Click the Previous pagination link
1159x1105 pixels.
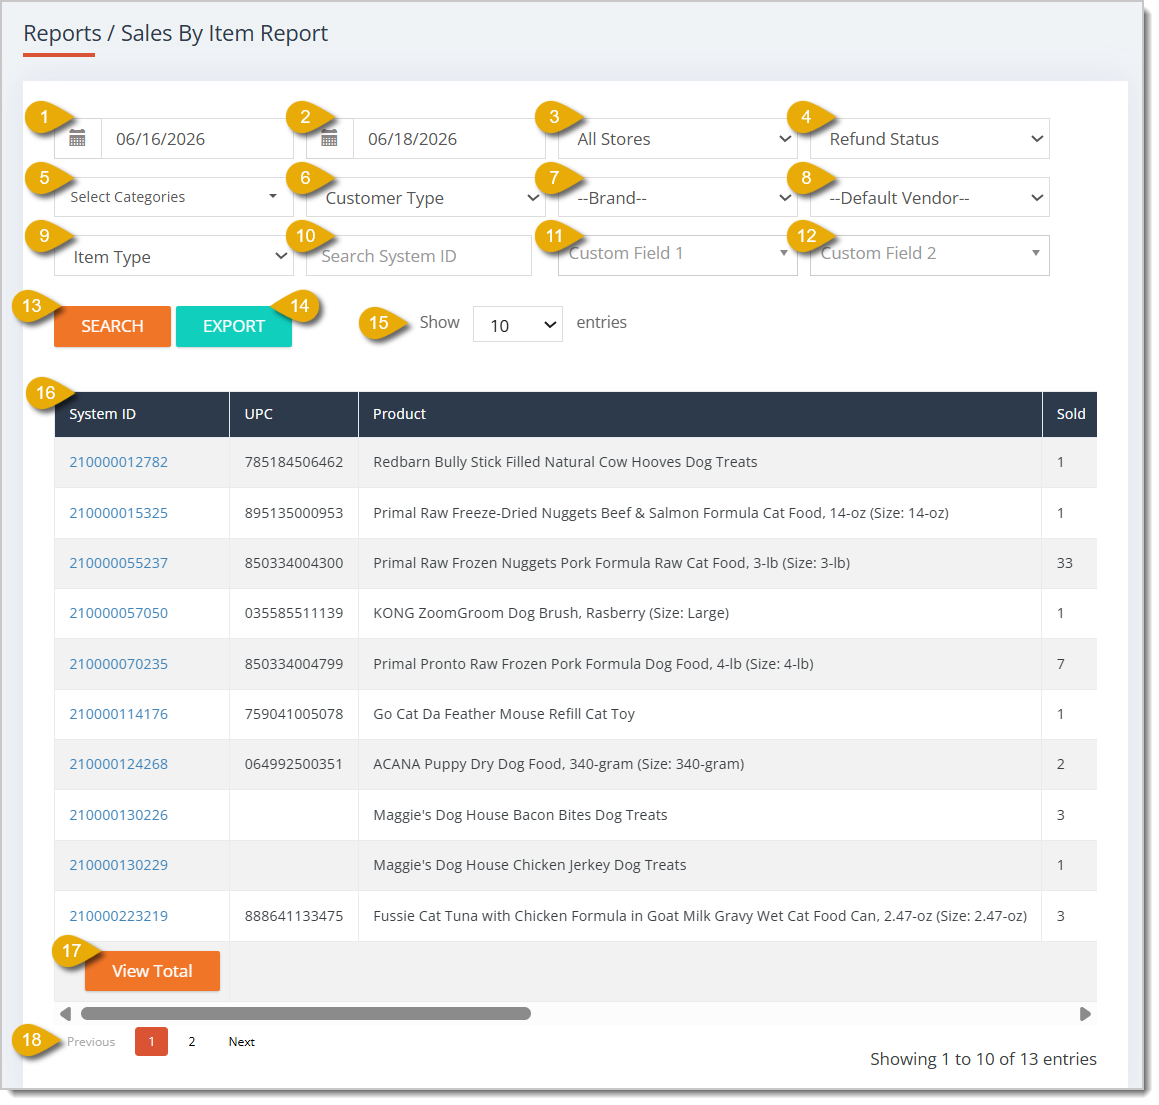(91, 1041)
